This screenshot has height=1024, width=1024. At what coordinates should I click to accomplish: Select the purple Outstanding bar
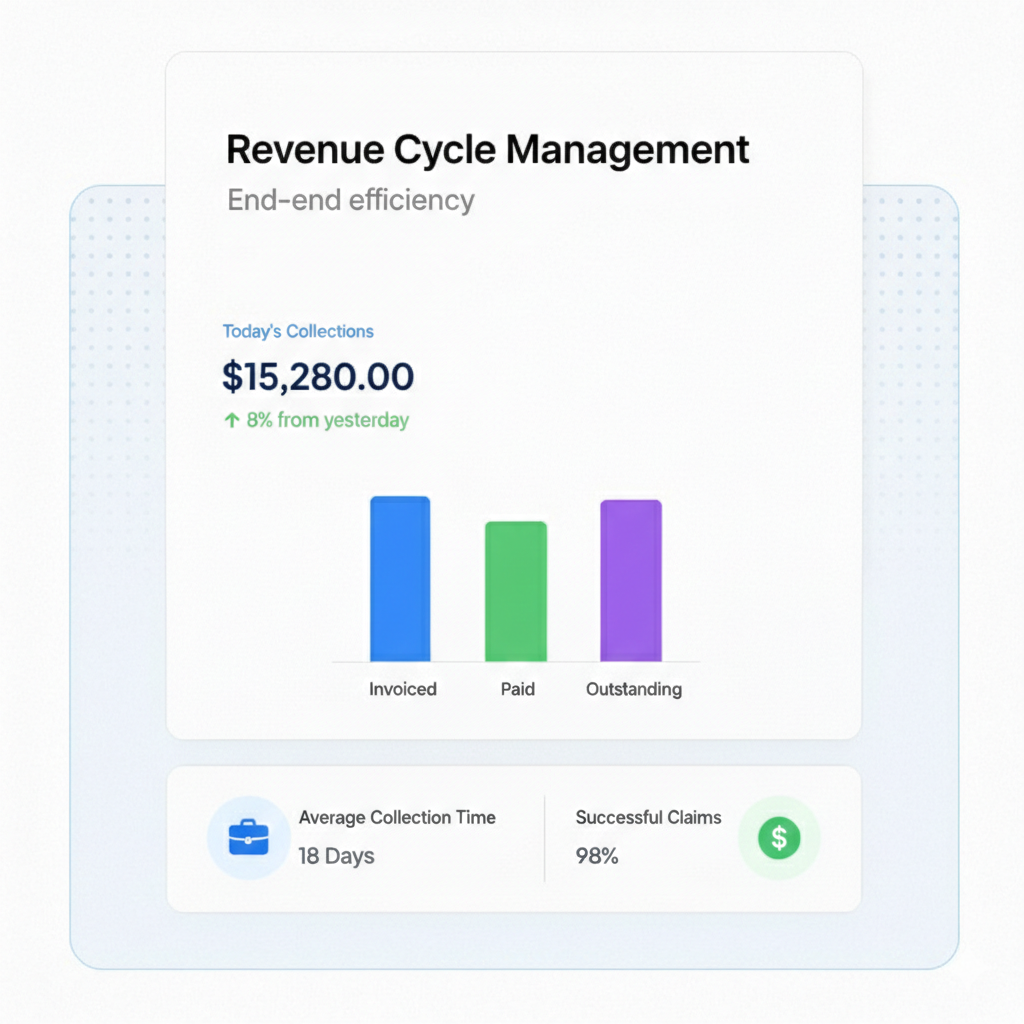[x=631, y=581]
